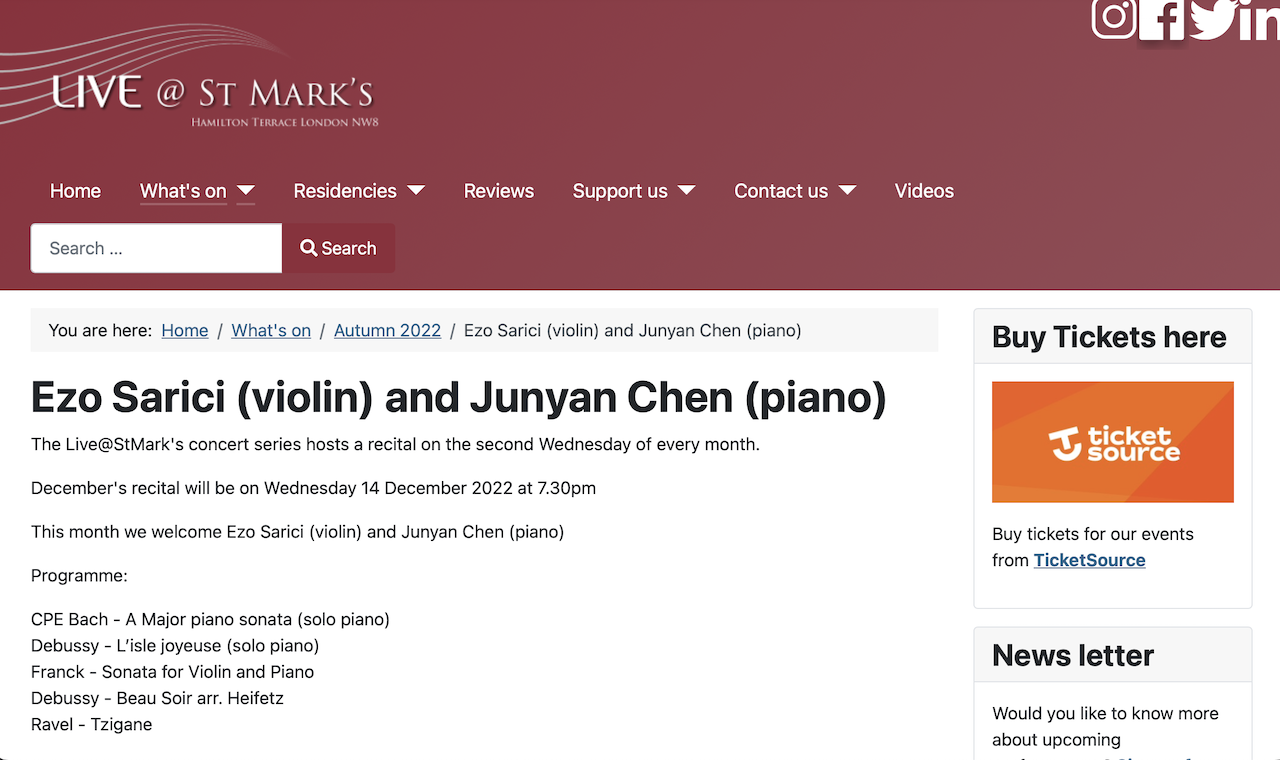Expand the Residencies dropdown arrow

[416, 191]
